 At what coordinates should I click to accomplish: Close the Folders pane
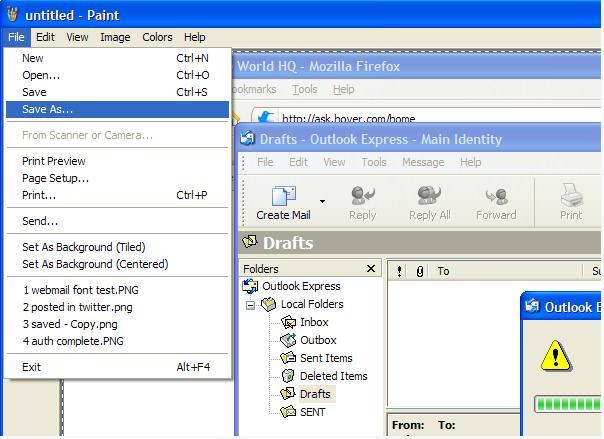pyautogui.click(x=371, y=268)
